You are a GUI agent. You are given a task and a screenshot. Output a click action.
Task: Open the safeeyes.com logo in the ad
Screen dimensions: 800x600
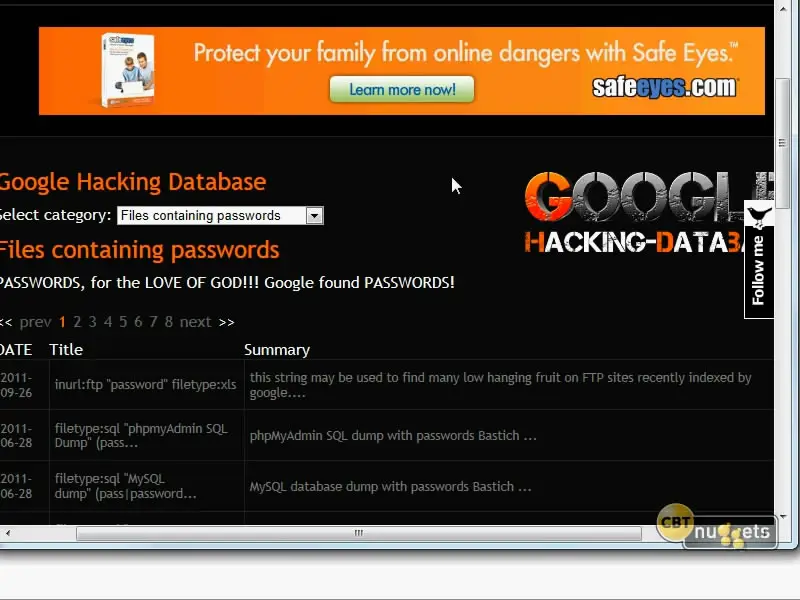(664, 87)
